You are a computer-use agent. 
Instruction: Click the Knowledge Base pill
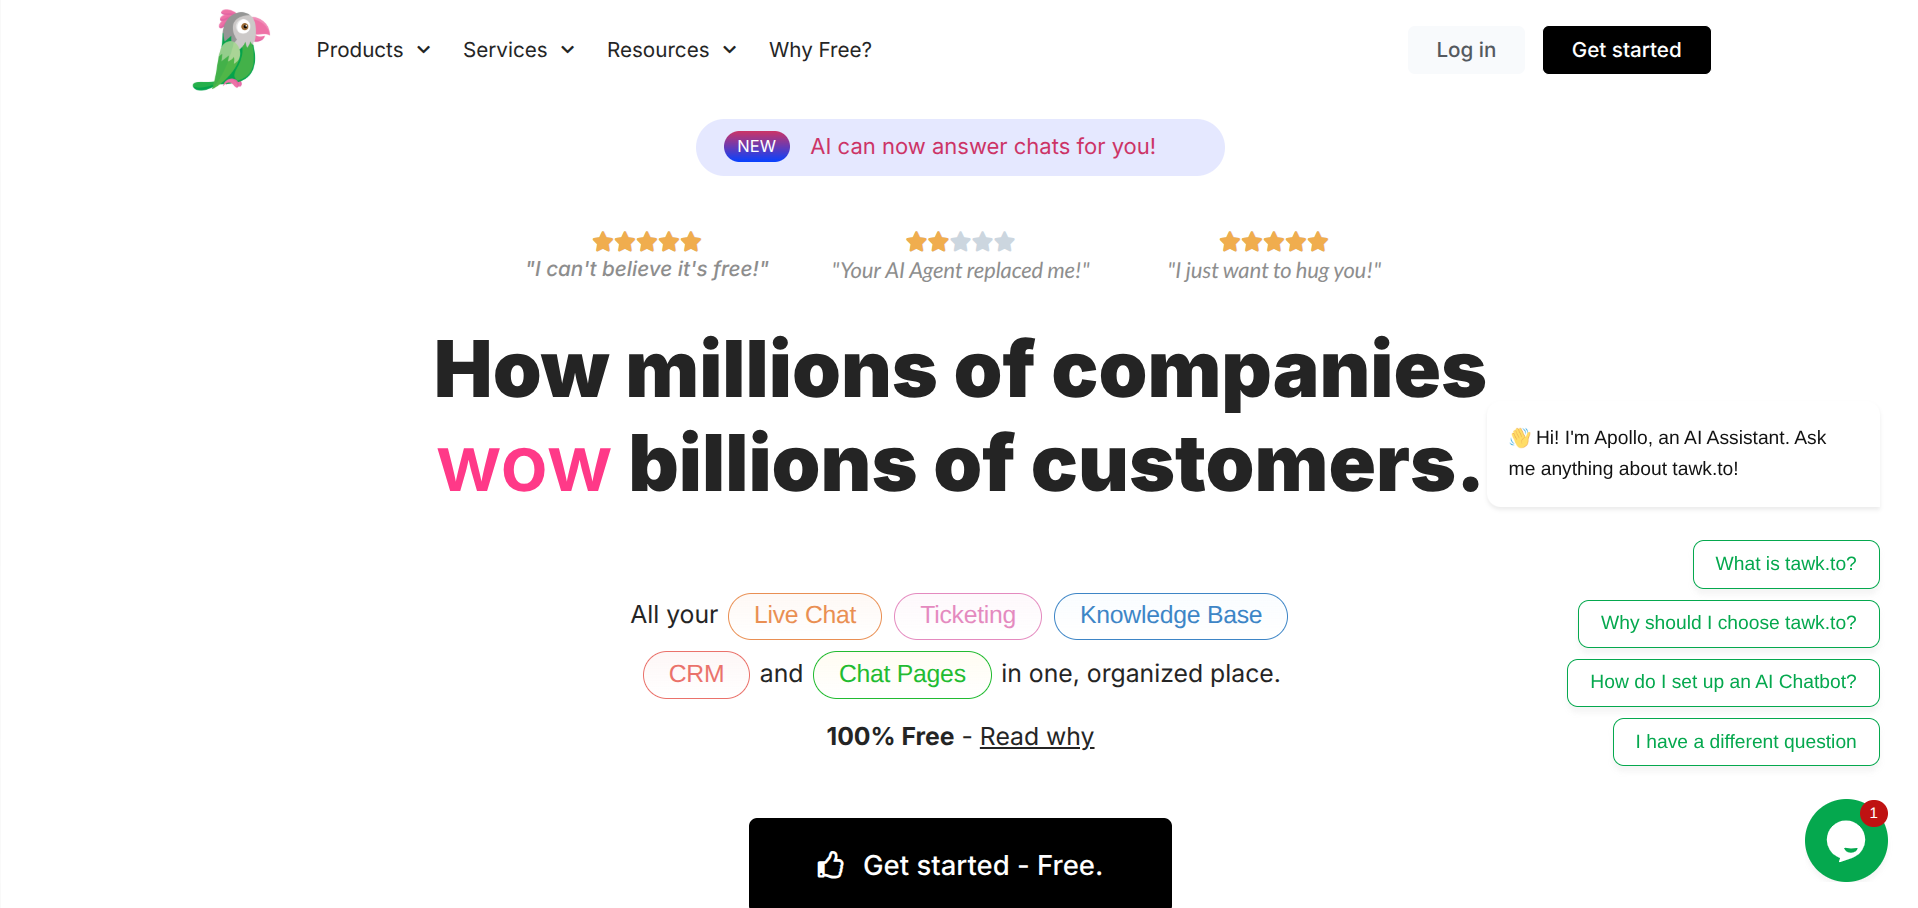[x=1170, y=616]
